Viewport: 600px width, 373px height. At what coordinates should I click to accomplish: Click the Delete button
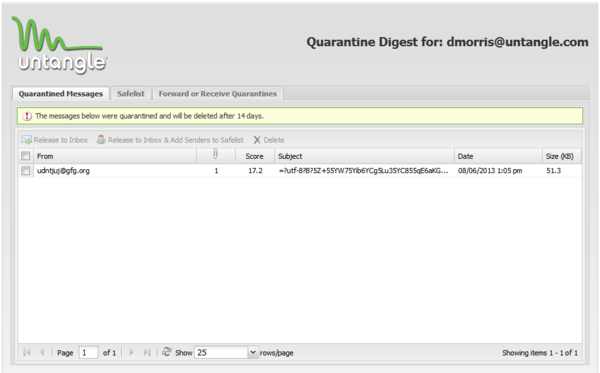(x=269, y=140)
